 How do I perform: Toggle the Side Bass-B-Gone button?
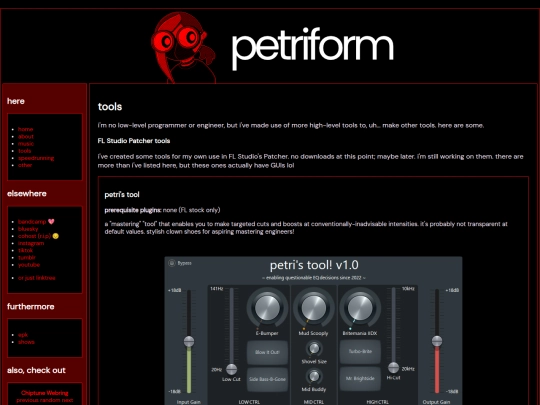coord(267,379)
